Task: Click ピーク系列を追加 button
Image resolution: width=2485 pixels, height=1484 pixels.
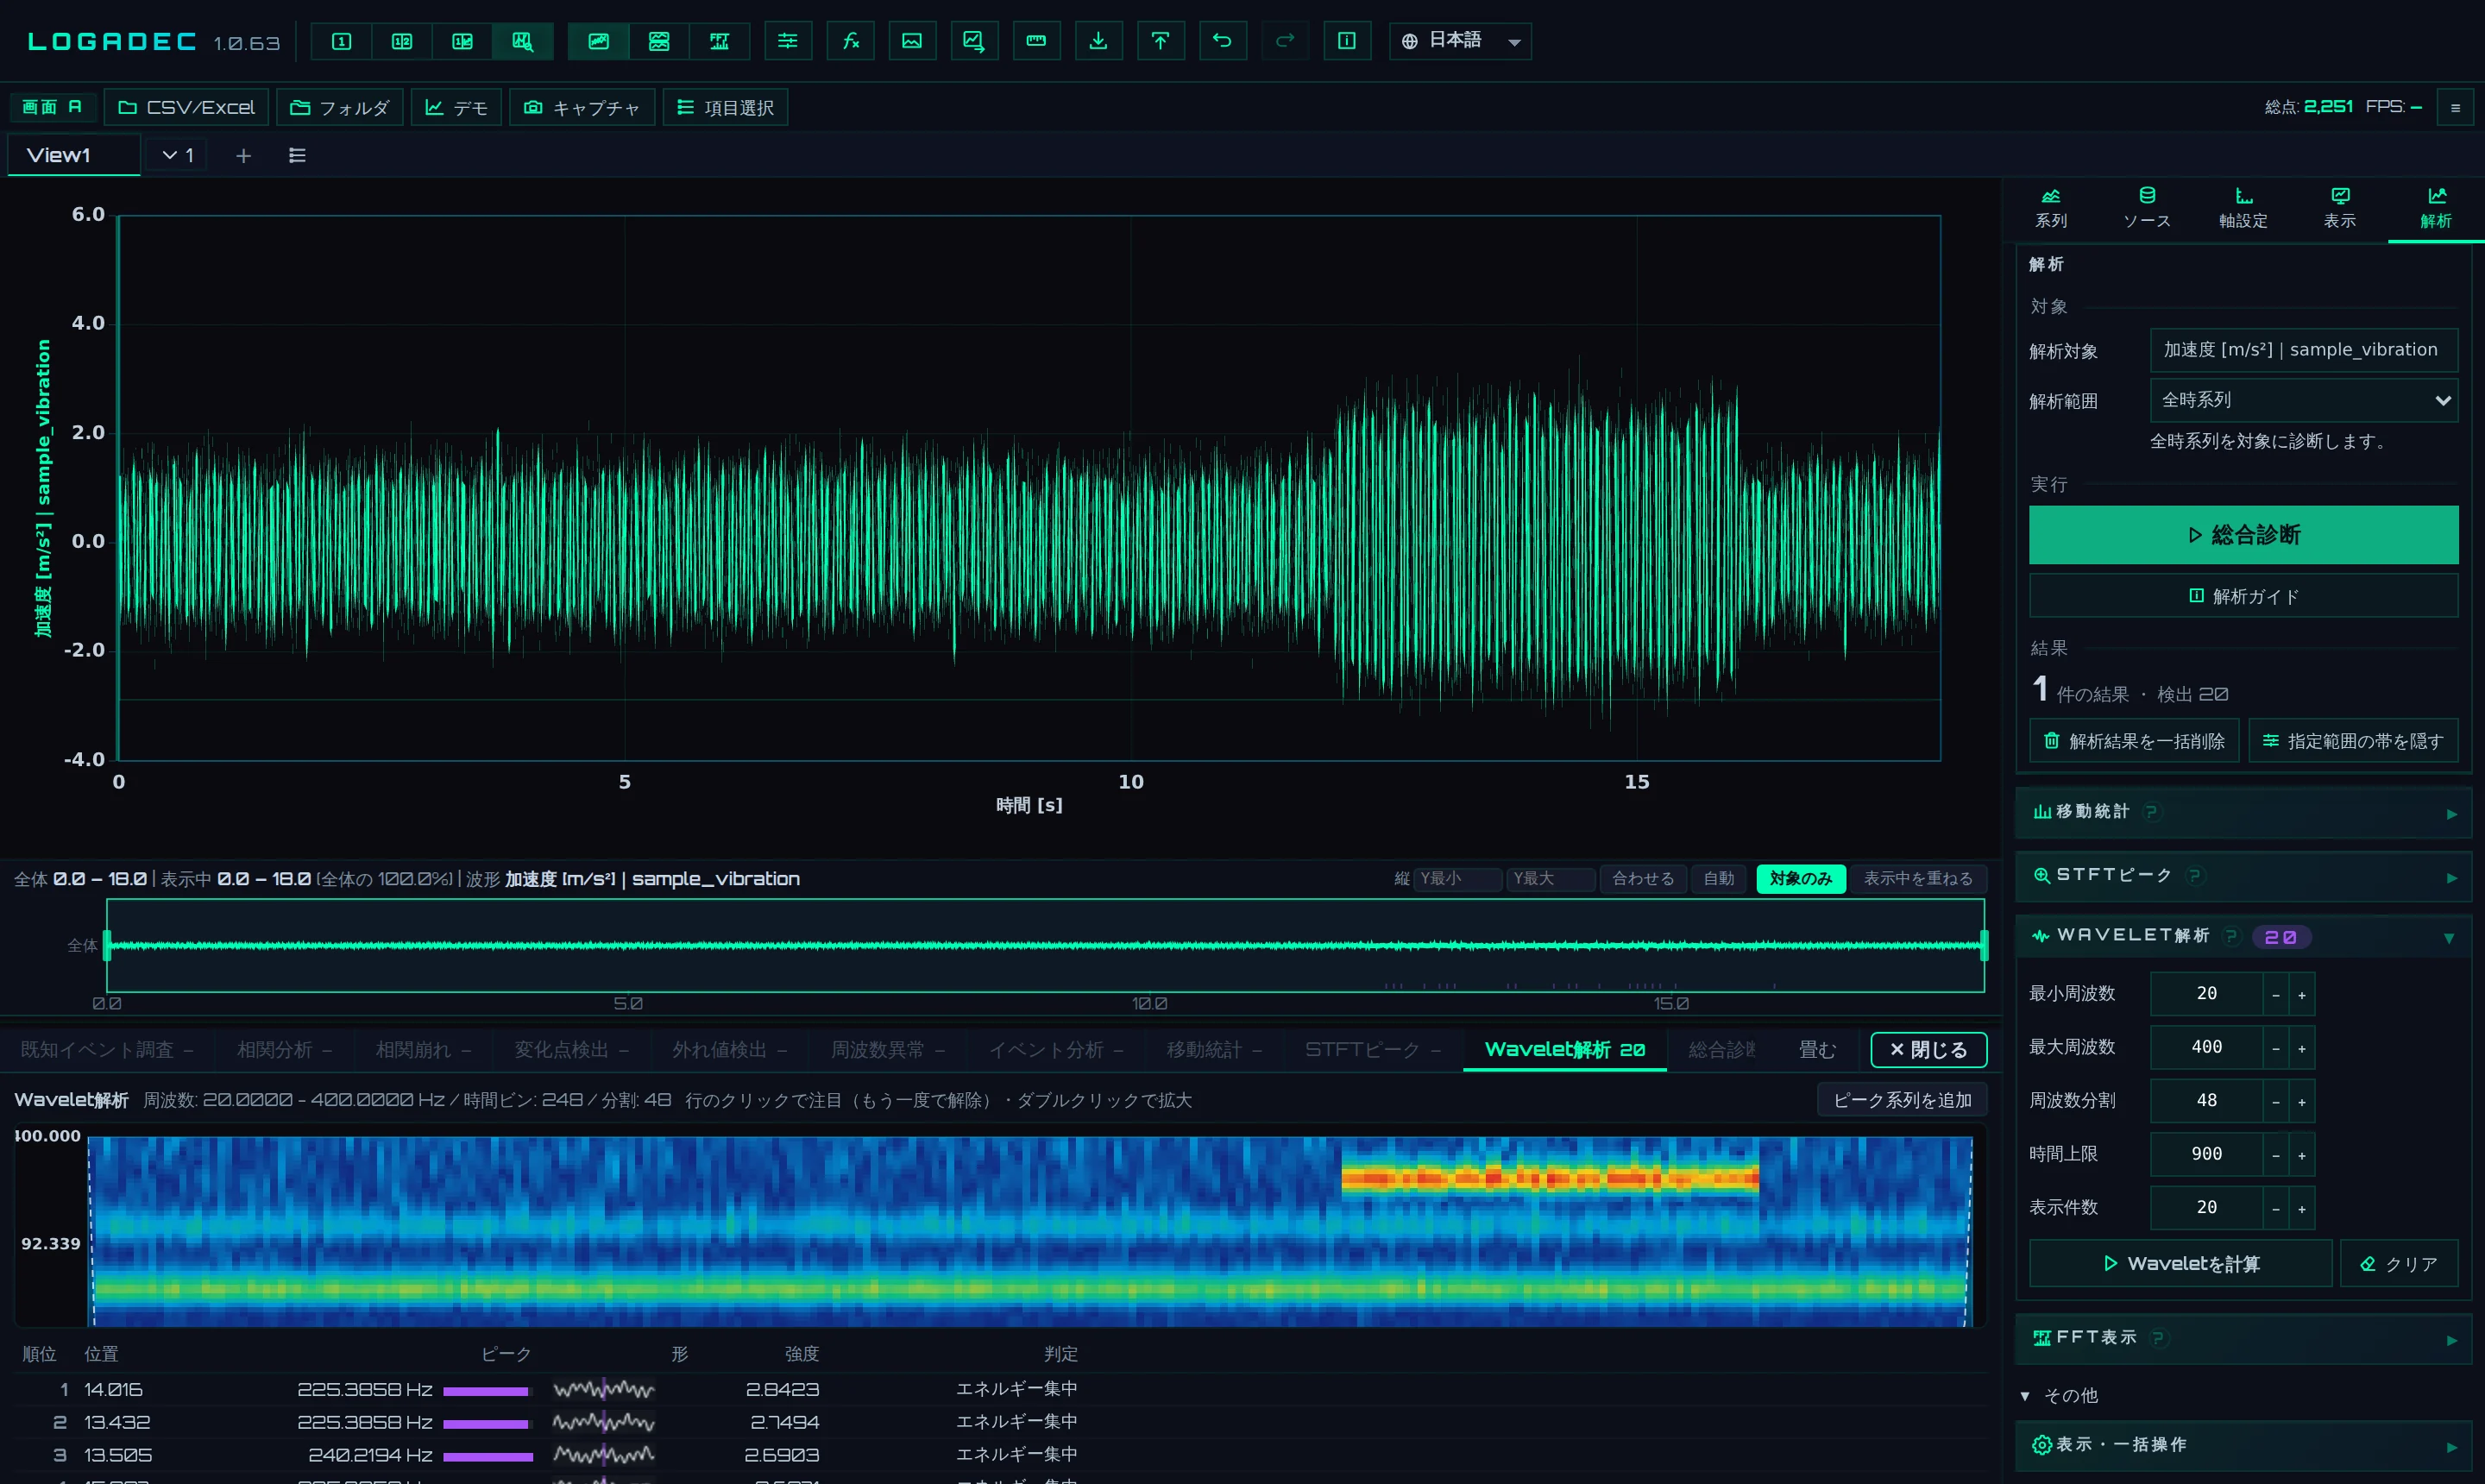Action: pyautogui.click(x=1901, y=1100)
